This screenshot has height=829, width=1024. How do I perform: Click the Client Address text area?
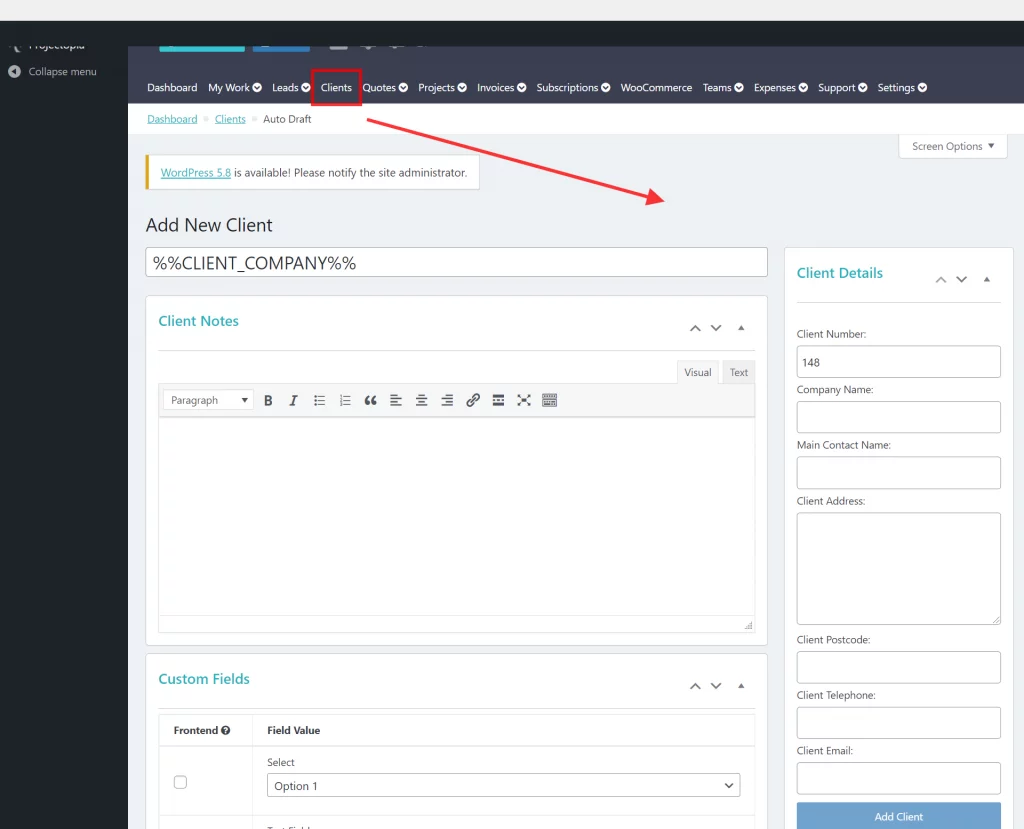pyautogui.click(x=899, y=568)
